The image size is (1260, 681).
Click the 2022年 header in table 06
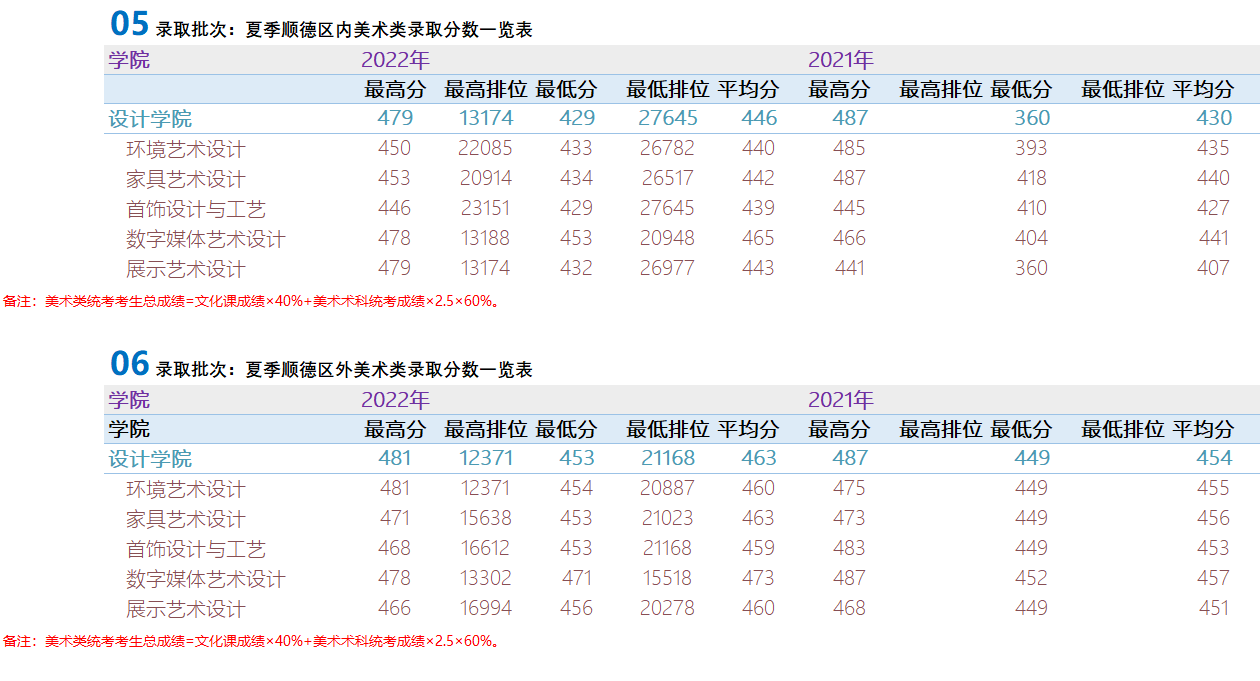(x=395, y=400)
